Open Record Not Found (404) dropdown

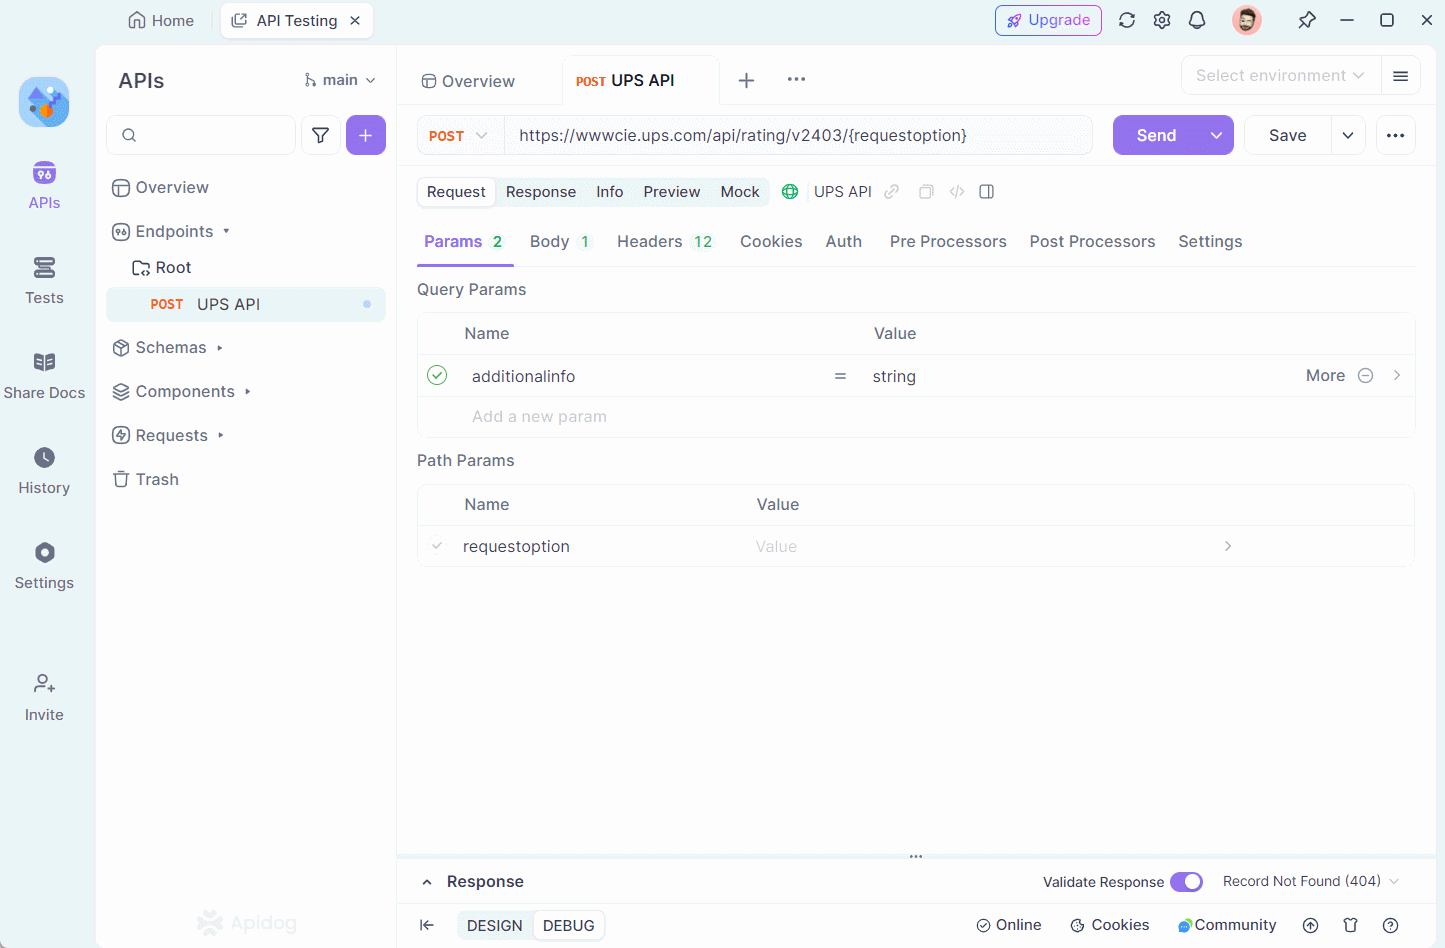[x=1311, y=881]
